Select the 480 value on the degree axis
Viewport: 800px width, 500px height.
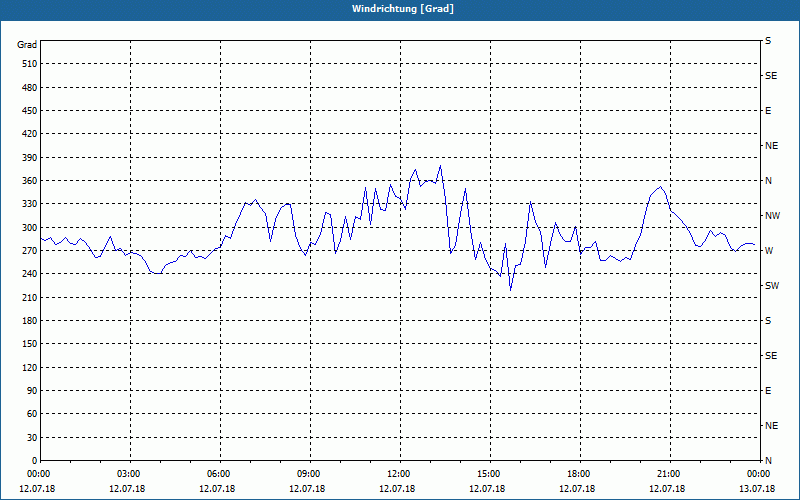pos(30,87)
